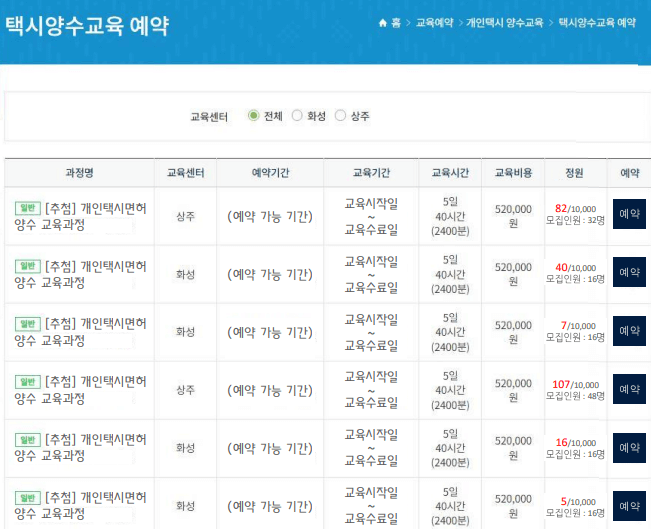651x529 pixels.
Task: Click 예약 button for 16/10,000 row
Action: click(x=629, y=448)
